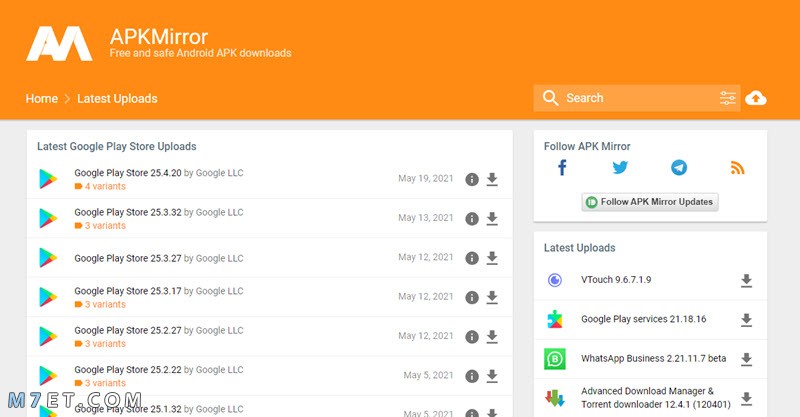Click the May 13, 2021 date
The image size is (800, 417).
(x=426, y=218)
